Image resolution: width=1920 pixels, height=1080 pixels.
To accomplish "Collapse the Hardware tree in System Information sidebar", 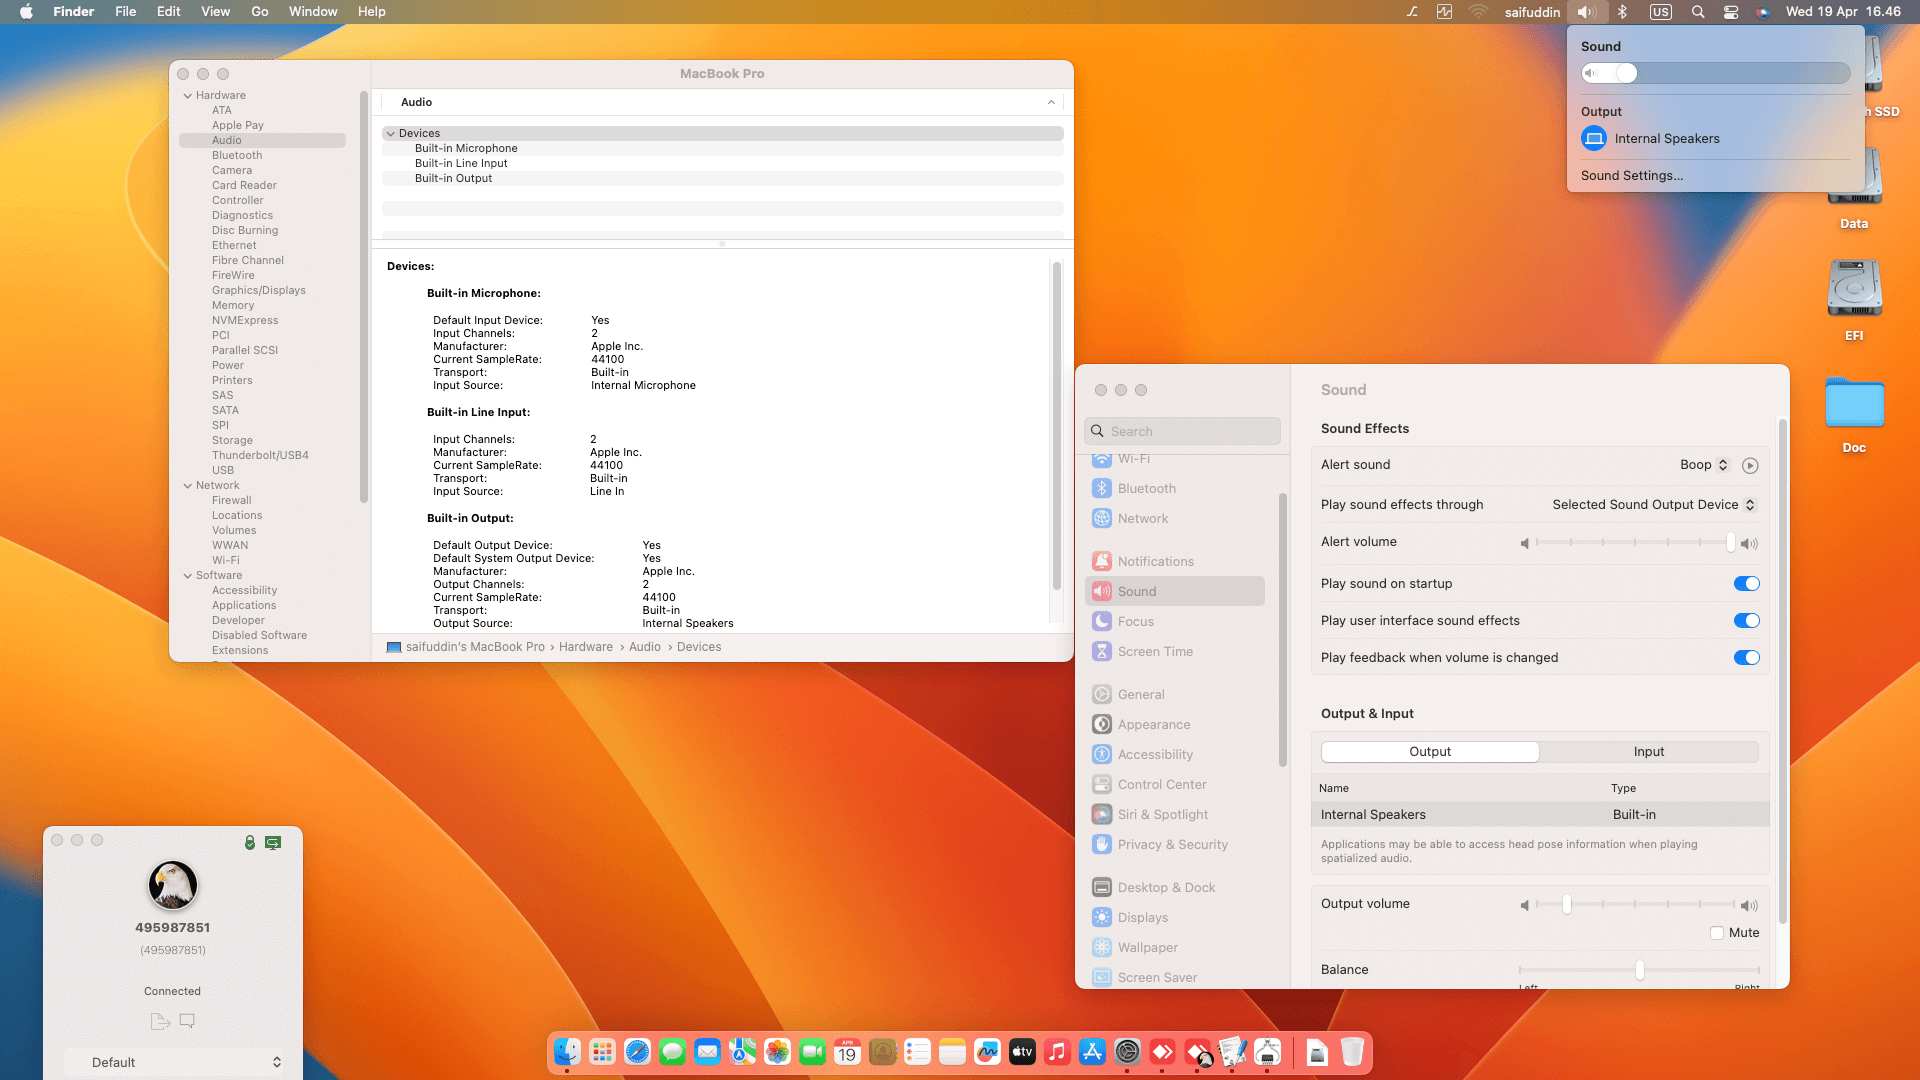I will [x=188, y=95].
